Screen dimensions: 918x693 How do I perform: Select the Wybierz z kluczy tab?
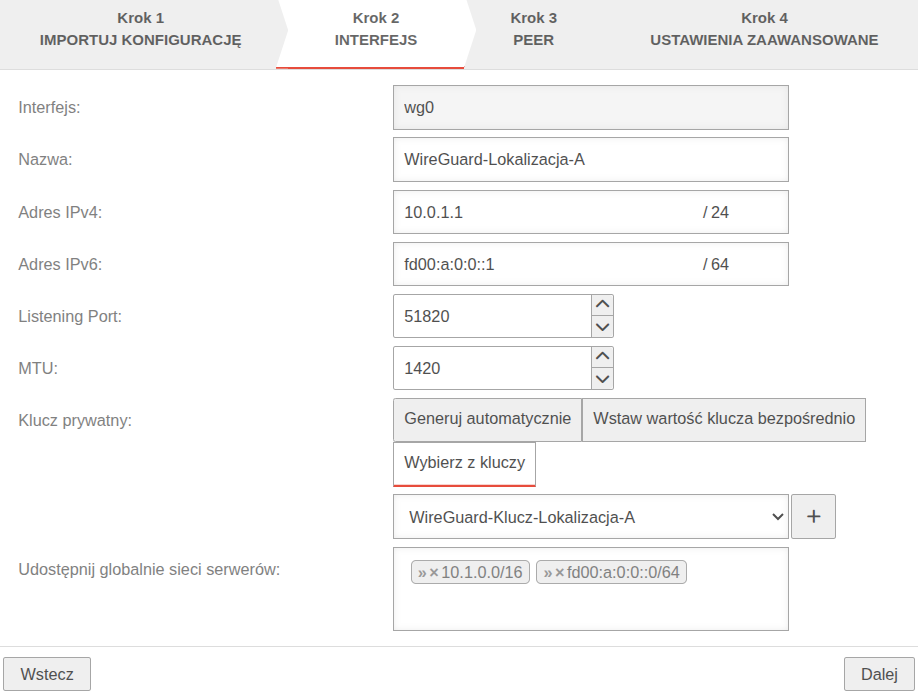[x=464, y=464]
